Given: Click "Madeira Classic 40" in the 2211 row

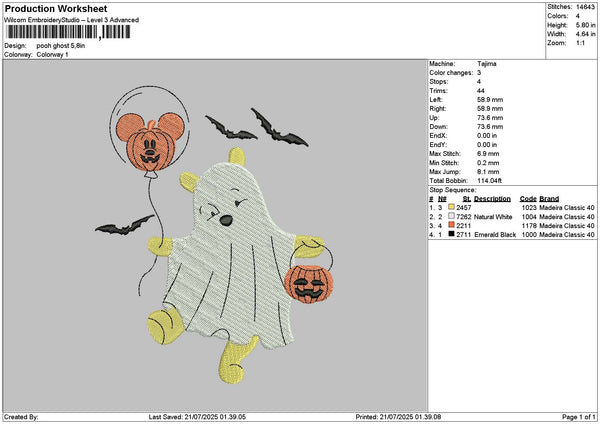Looking at the screenshot, I should point(567,225).
